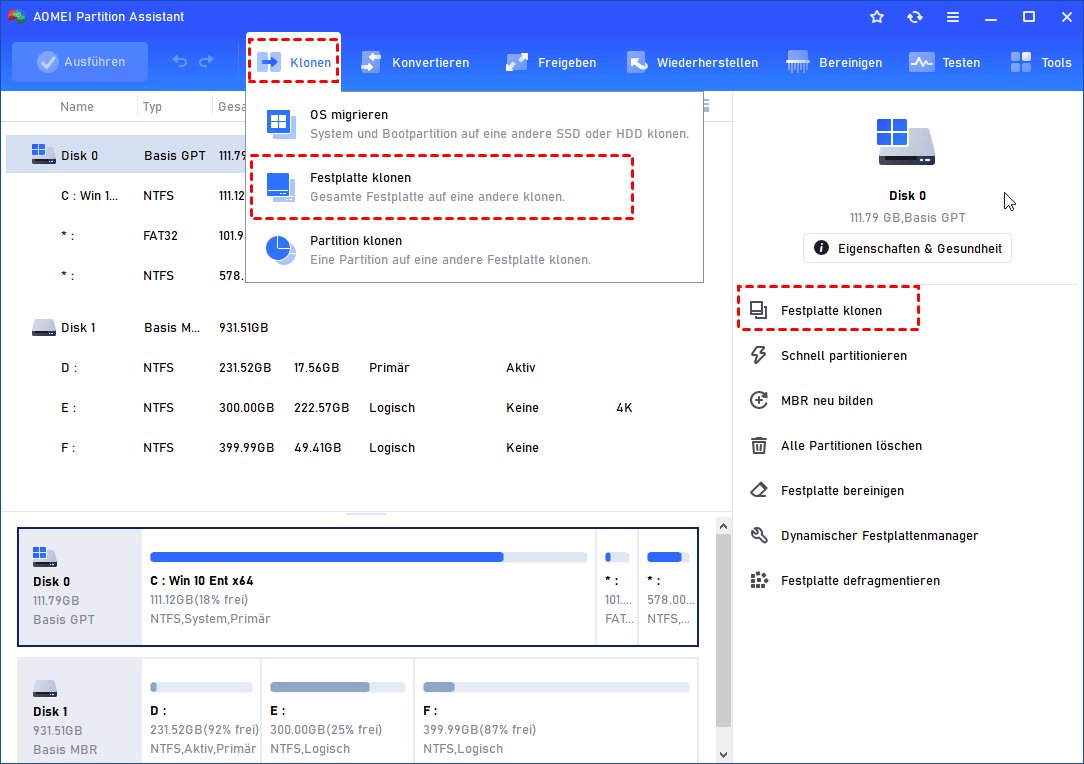
Task: Click the FAT partition block in Disk 0 map
Action: [617, 586]
